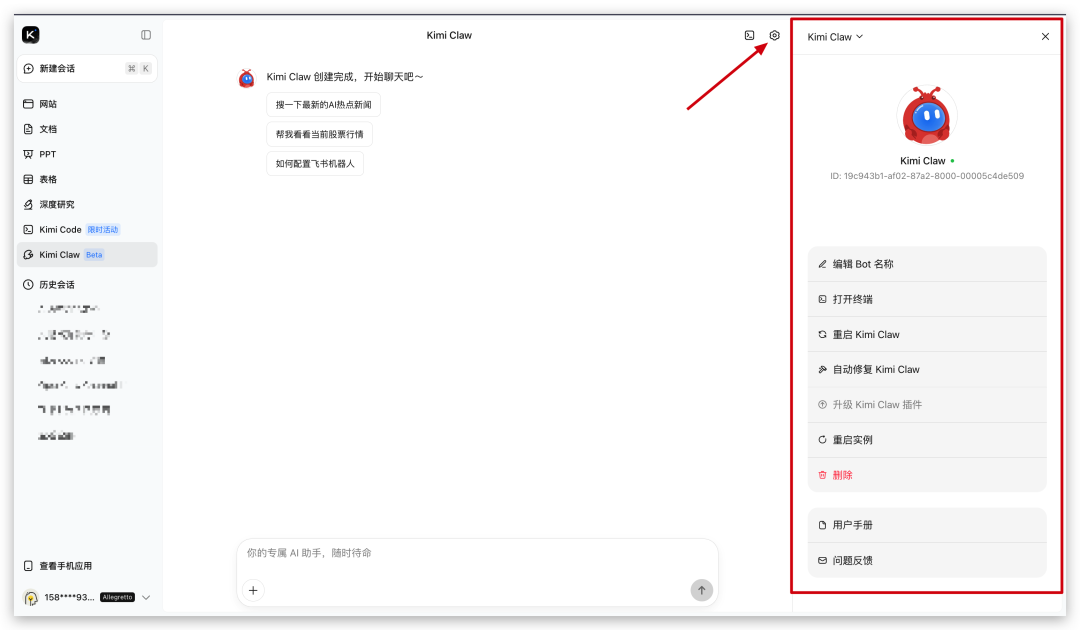Click the plus attachment icon in chat box
This screenshot has width=1080, height=630.
pos(253,590)
